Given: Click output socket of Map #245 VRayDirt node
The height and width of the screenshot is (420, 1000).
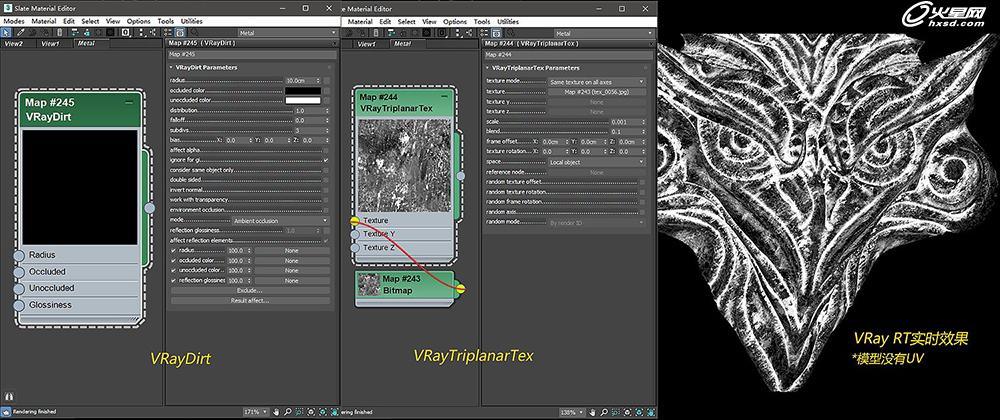Looking at the screenshot, I should pos(150,208).
